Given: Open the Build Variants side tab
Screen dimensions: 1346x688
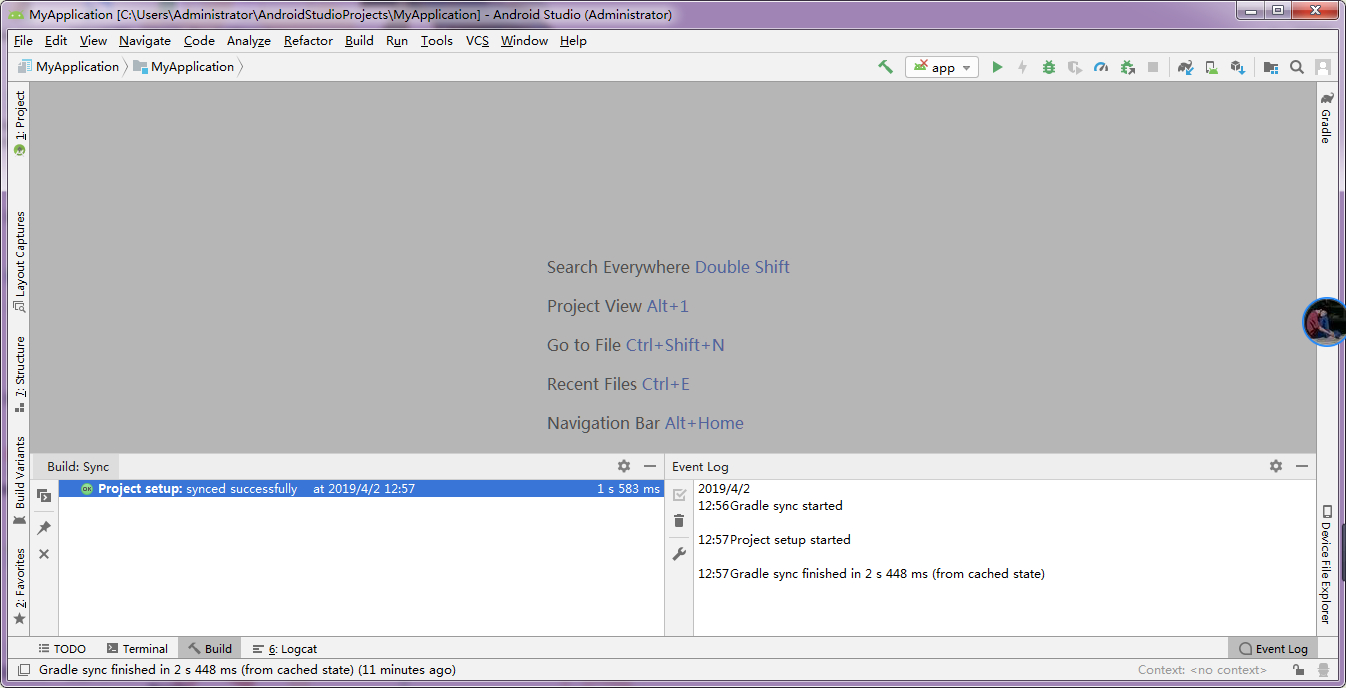Looking at the screenshot, I should pos(19,481).
